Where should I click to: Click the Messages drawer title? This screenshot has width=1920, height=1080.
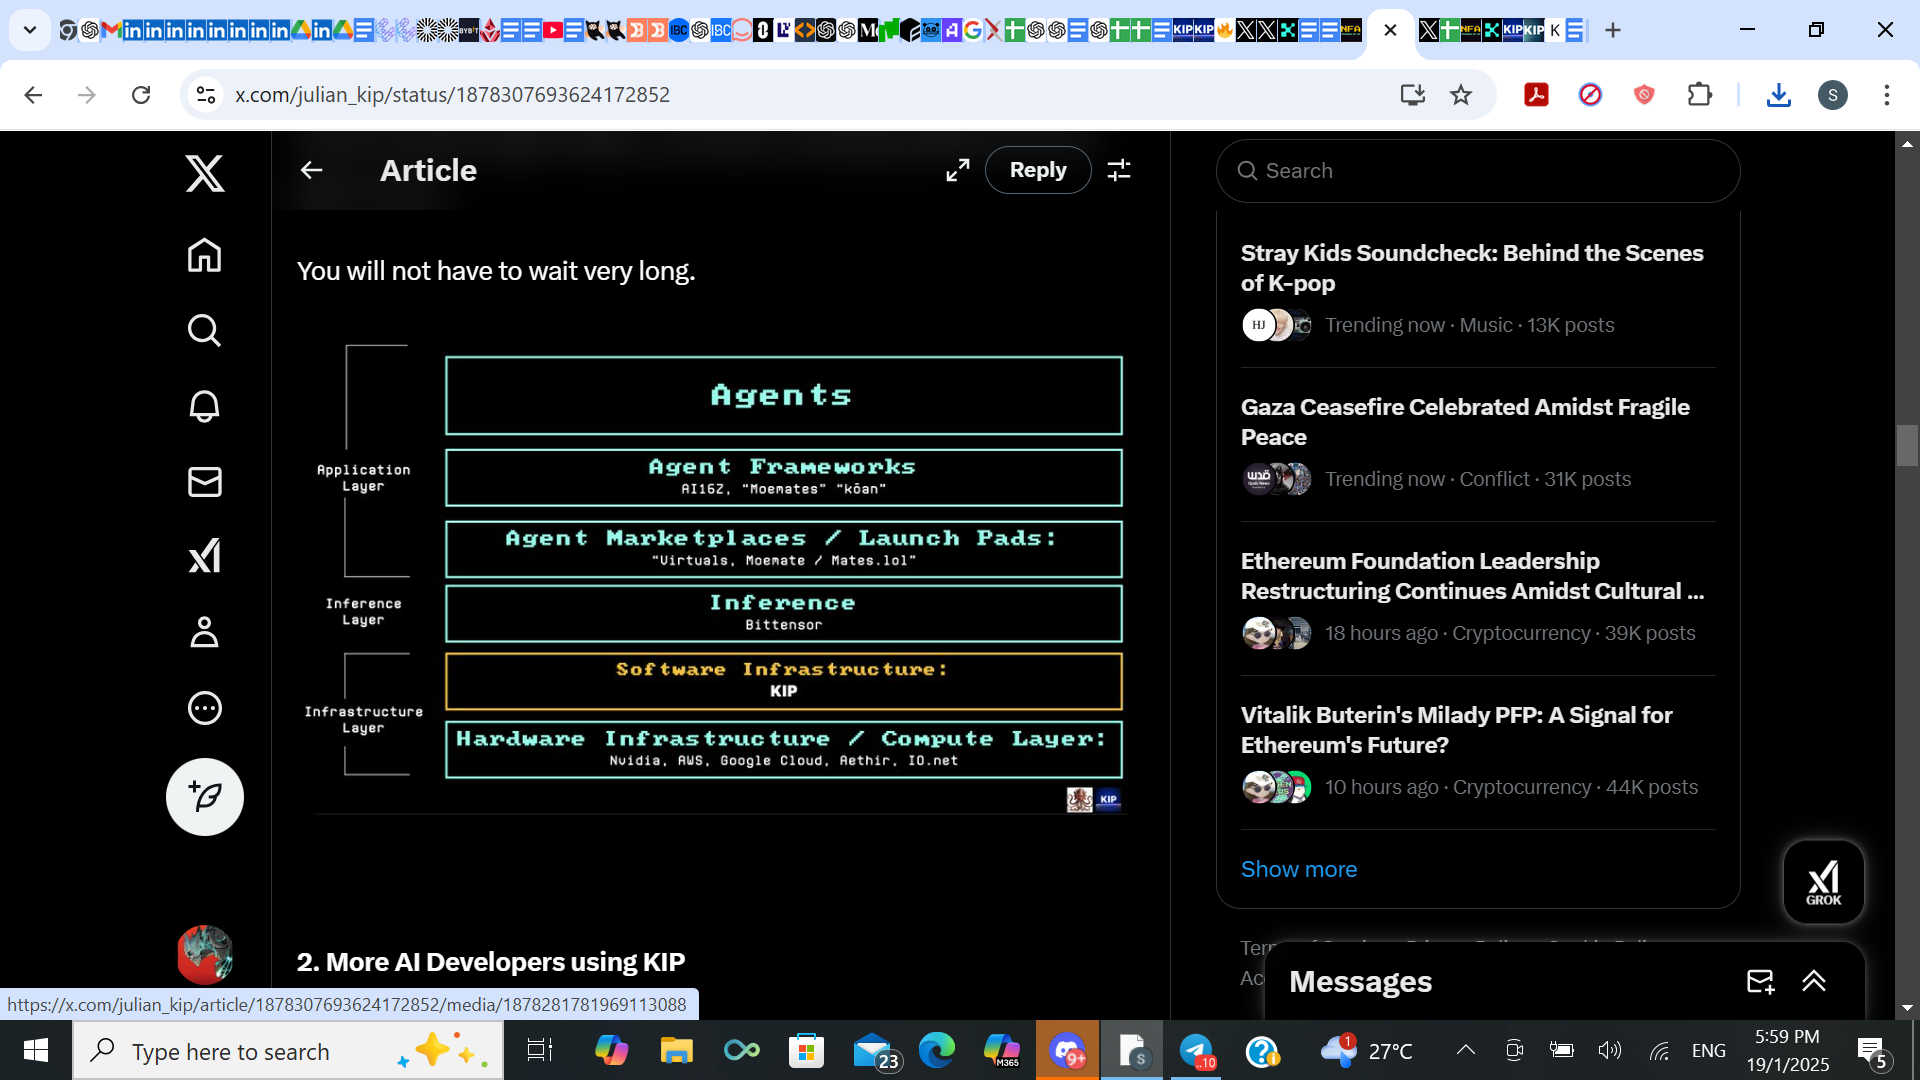coord(1360,982)
